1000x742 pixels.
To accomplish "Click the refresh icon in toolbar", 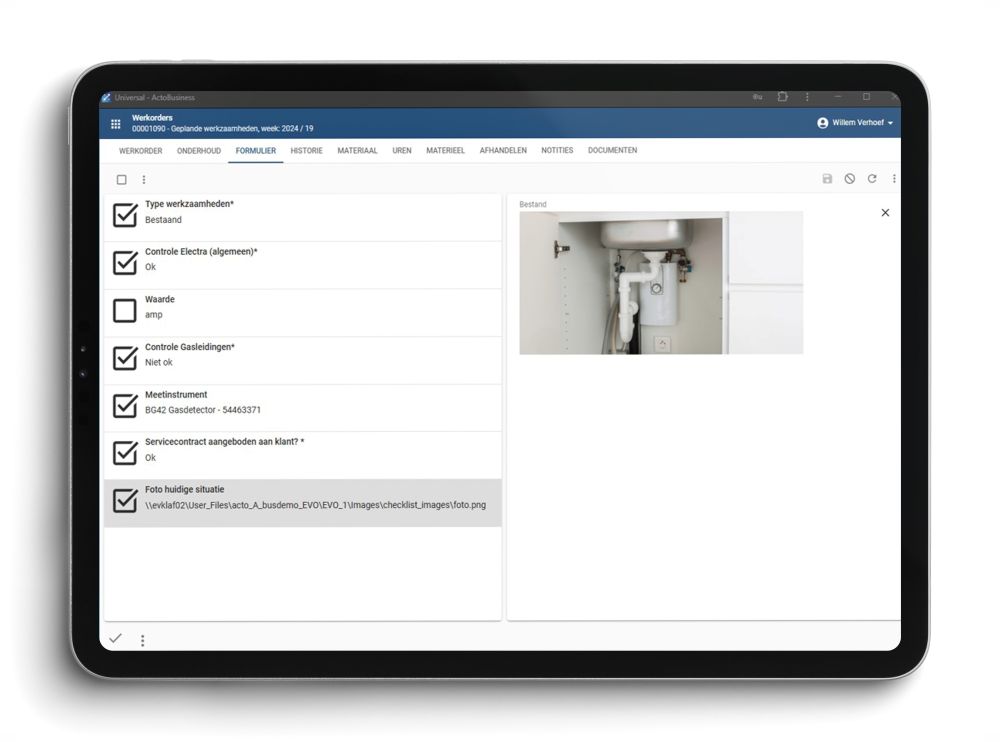I will [872, 179].
